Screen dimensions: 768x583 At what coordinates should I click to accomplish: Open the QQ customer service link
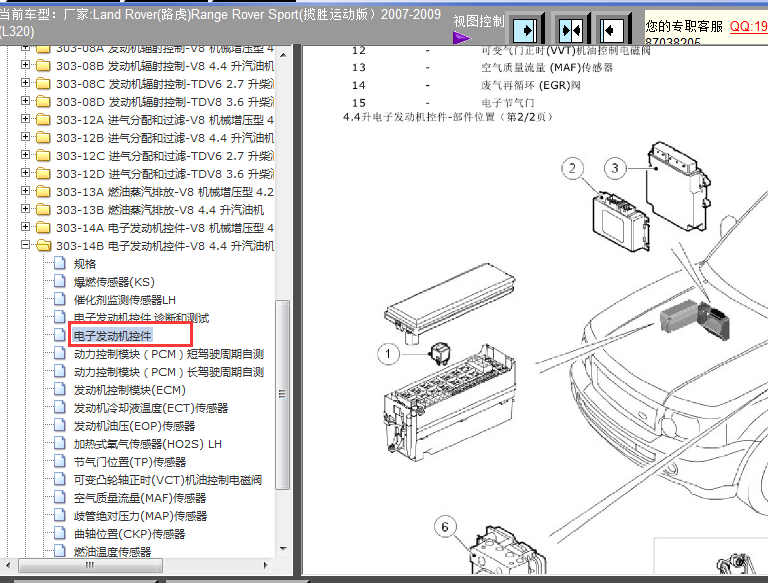(x=748, y=26)
